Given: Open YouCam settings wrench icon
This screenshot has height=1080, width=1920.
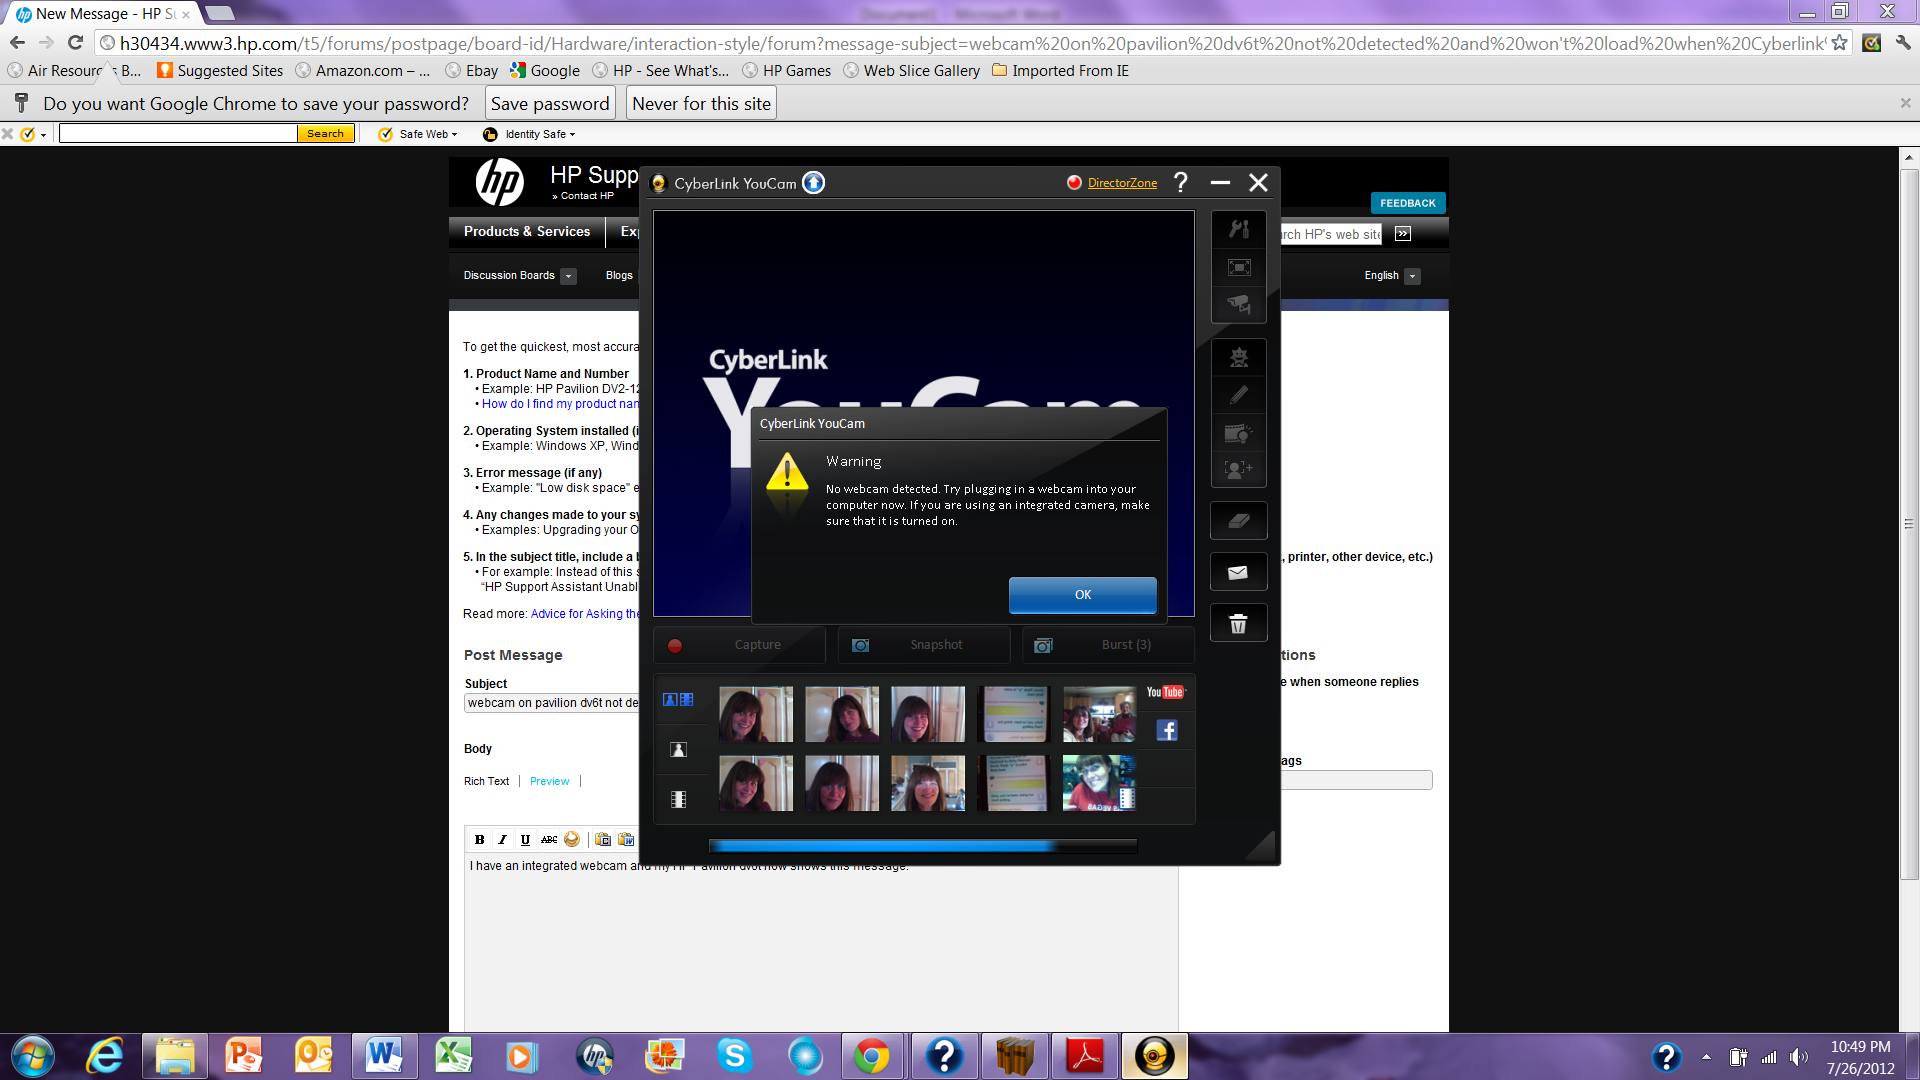Looking at the screenshot, I should (x=1238, y=229).
